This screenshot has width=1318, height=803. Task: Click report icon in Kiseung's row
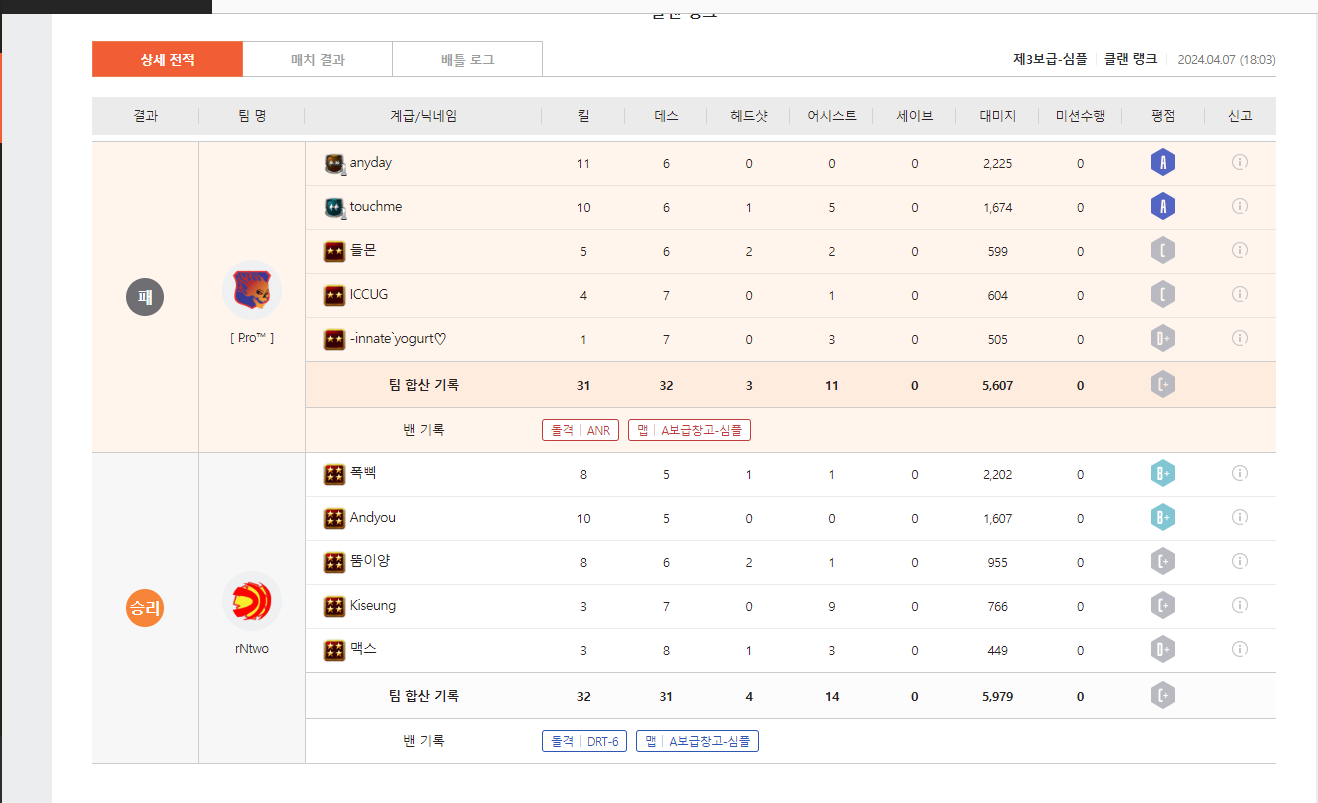pos(1239,605)
